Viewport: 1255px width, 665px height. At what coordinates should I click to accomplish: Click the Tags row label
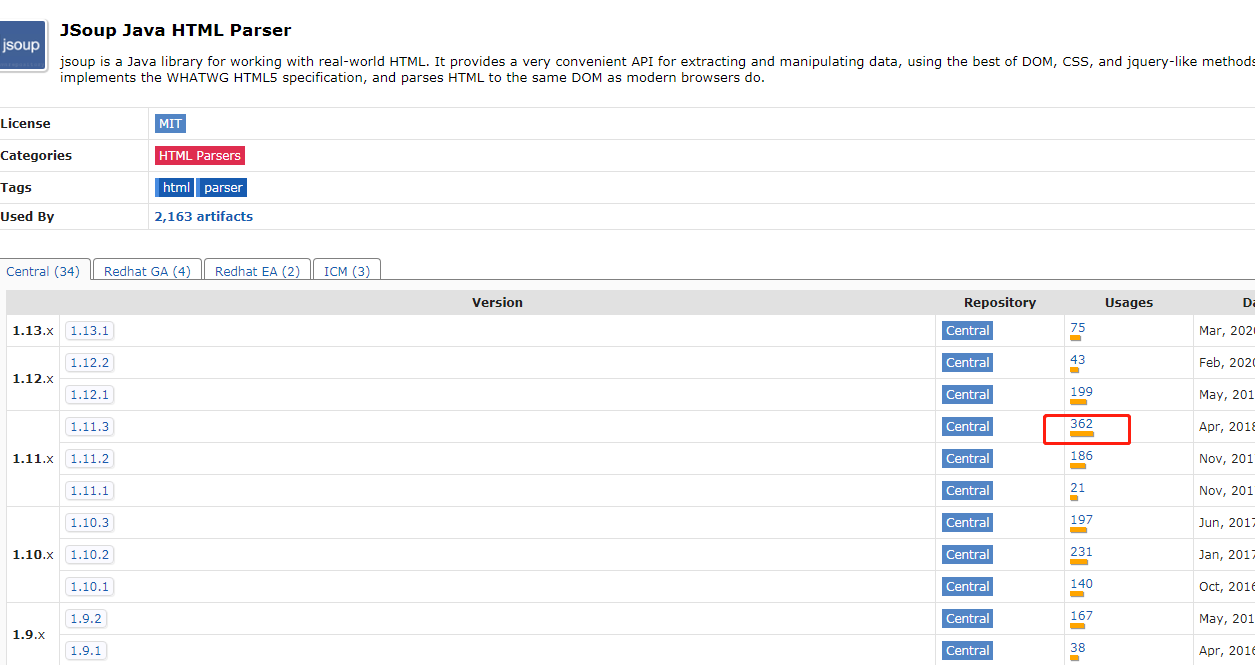[x=16, y=187]
